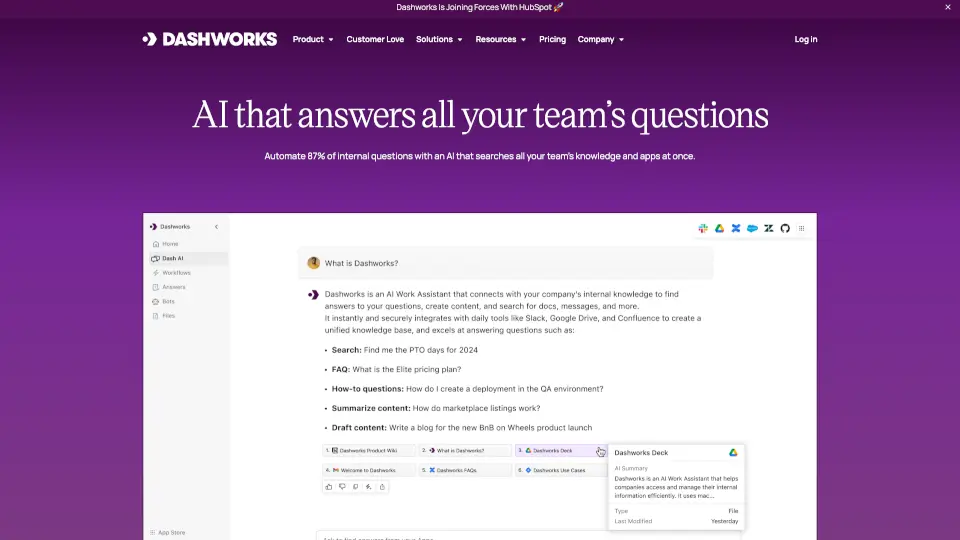
Task: Click the Log in link
Action: click(805, 40)
